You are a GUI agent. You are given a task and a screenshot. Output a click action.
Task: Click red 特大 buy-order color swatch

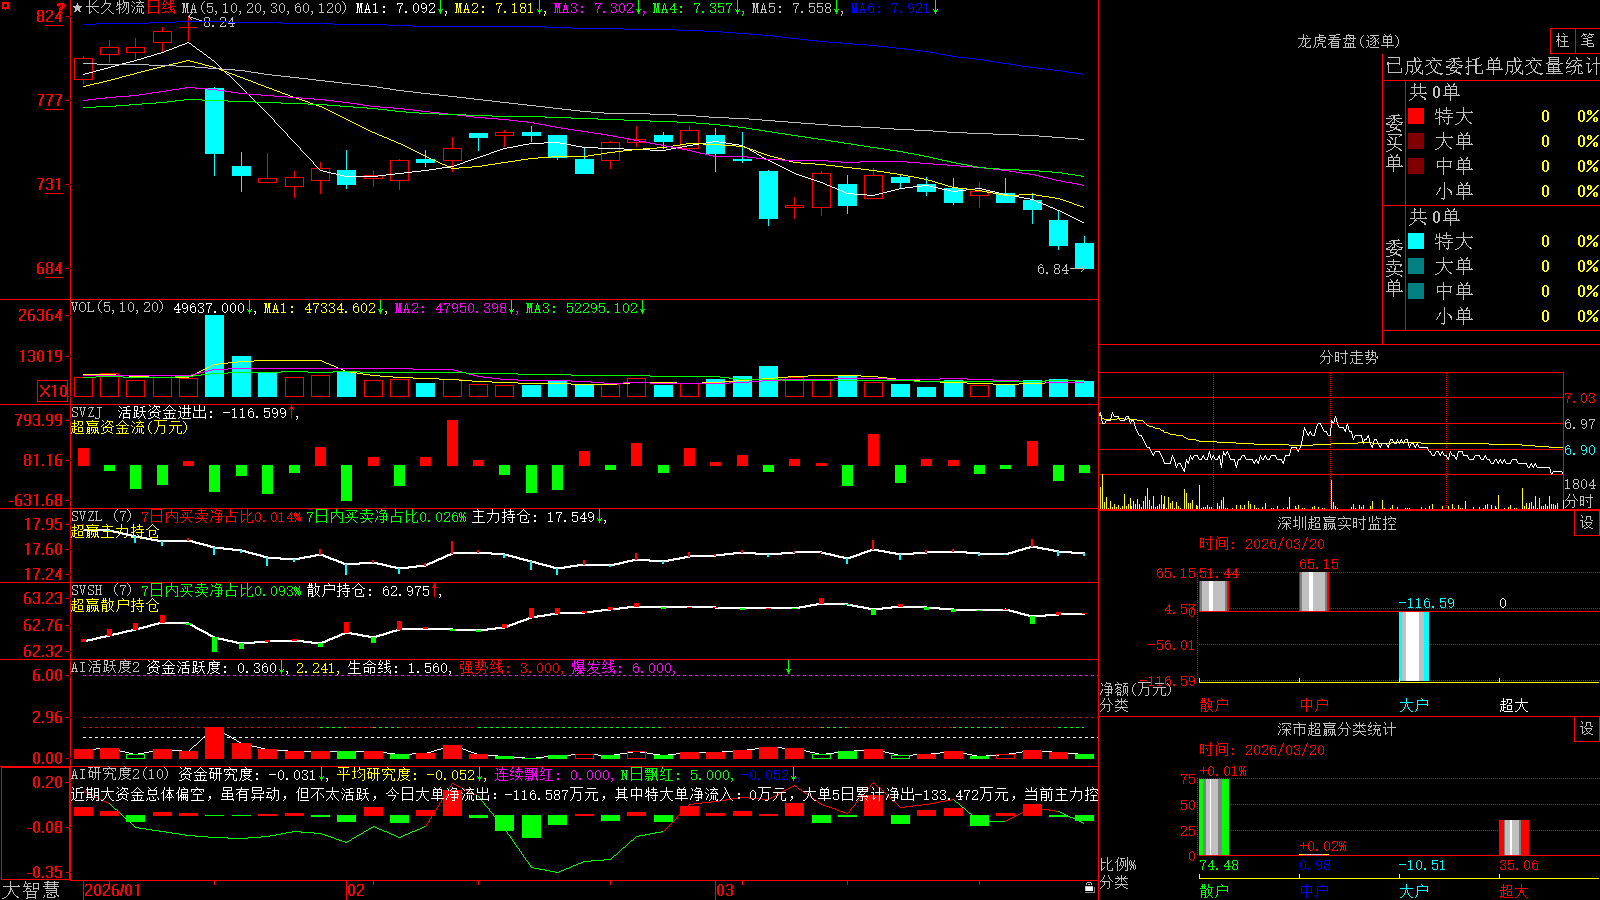point(1416,116)
